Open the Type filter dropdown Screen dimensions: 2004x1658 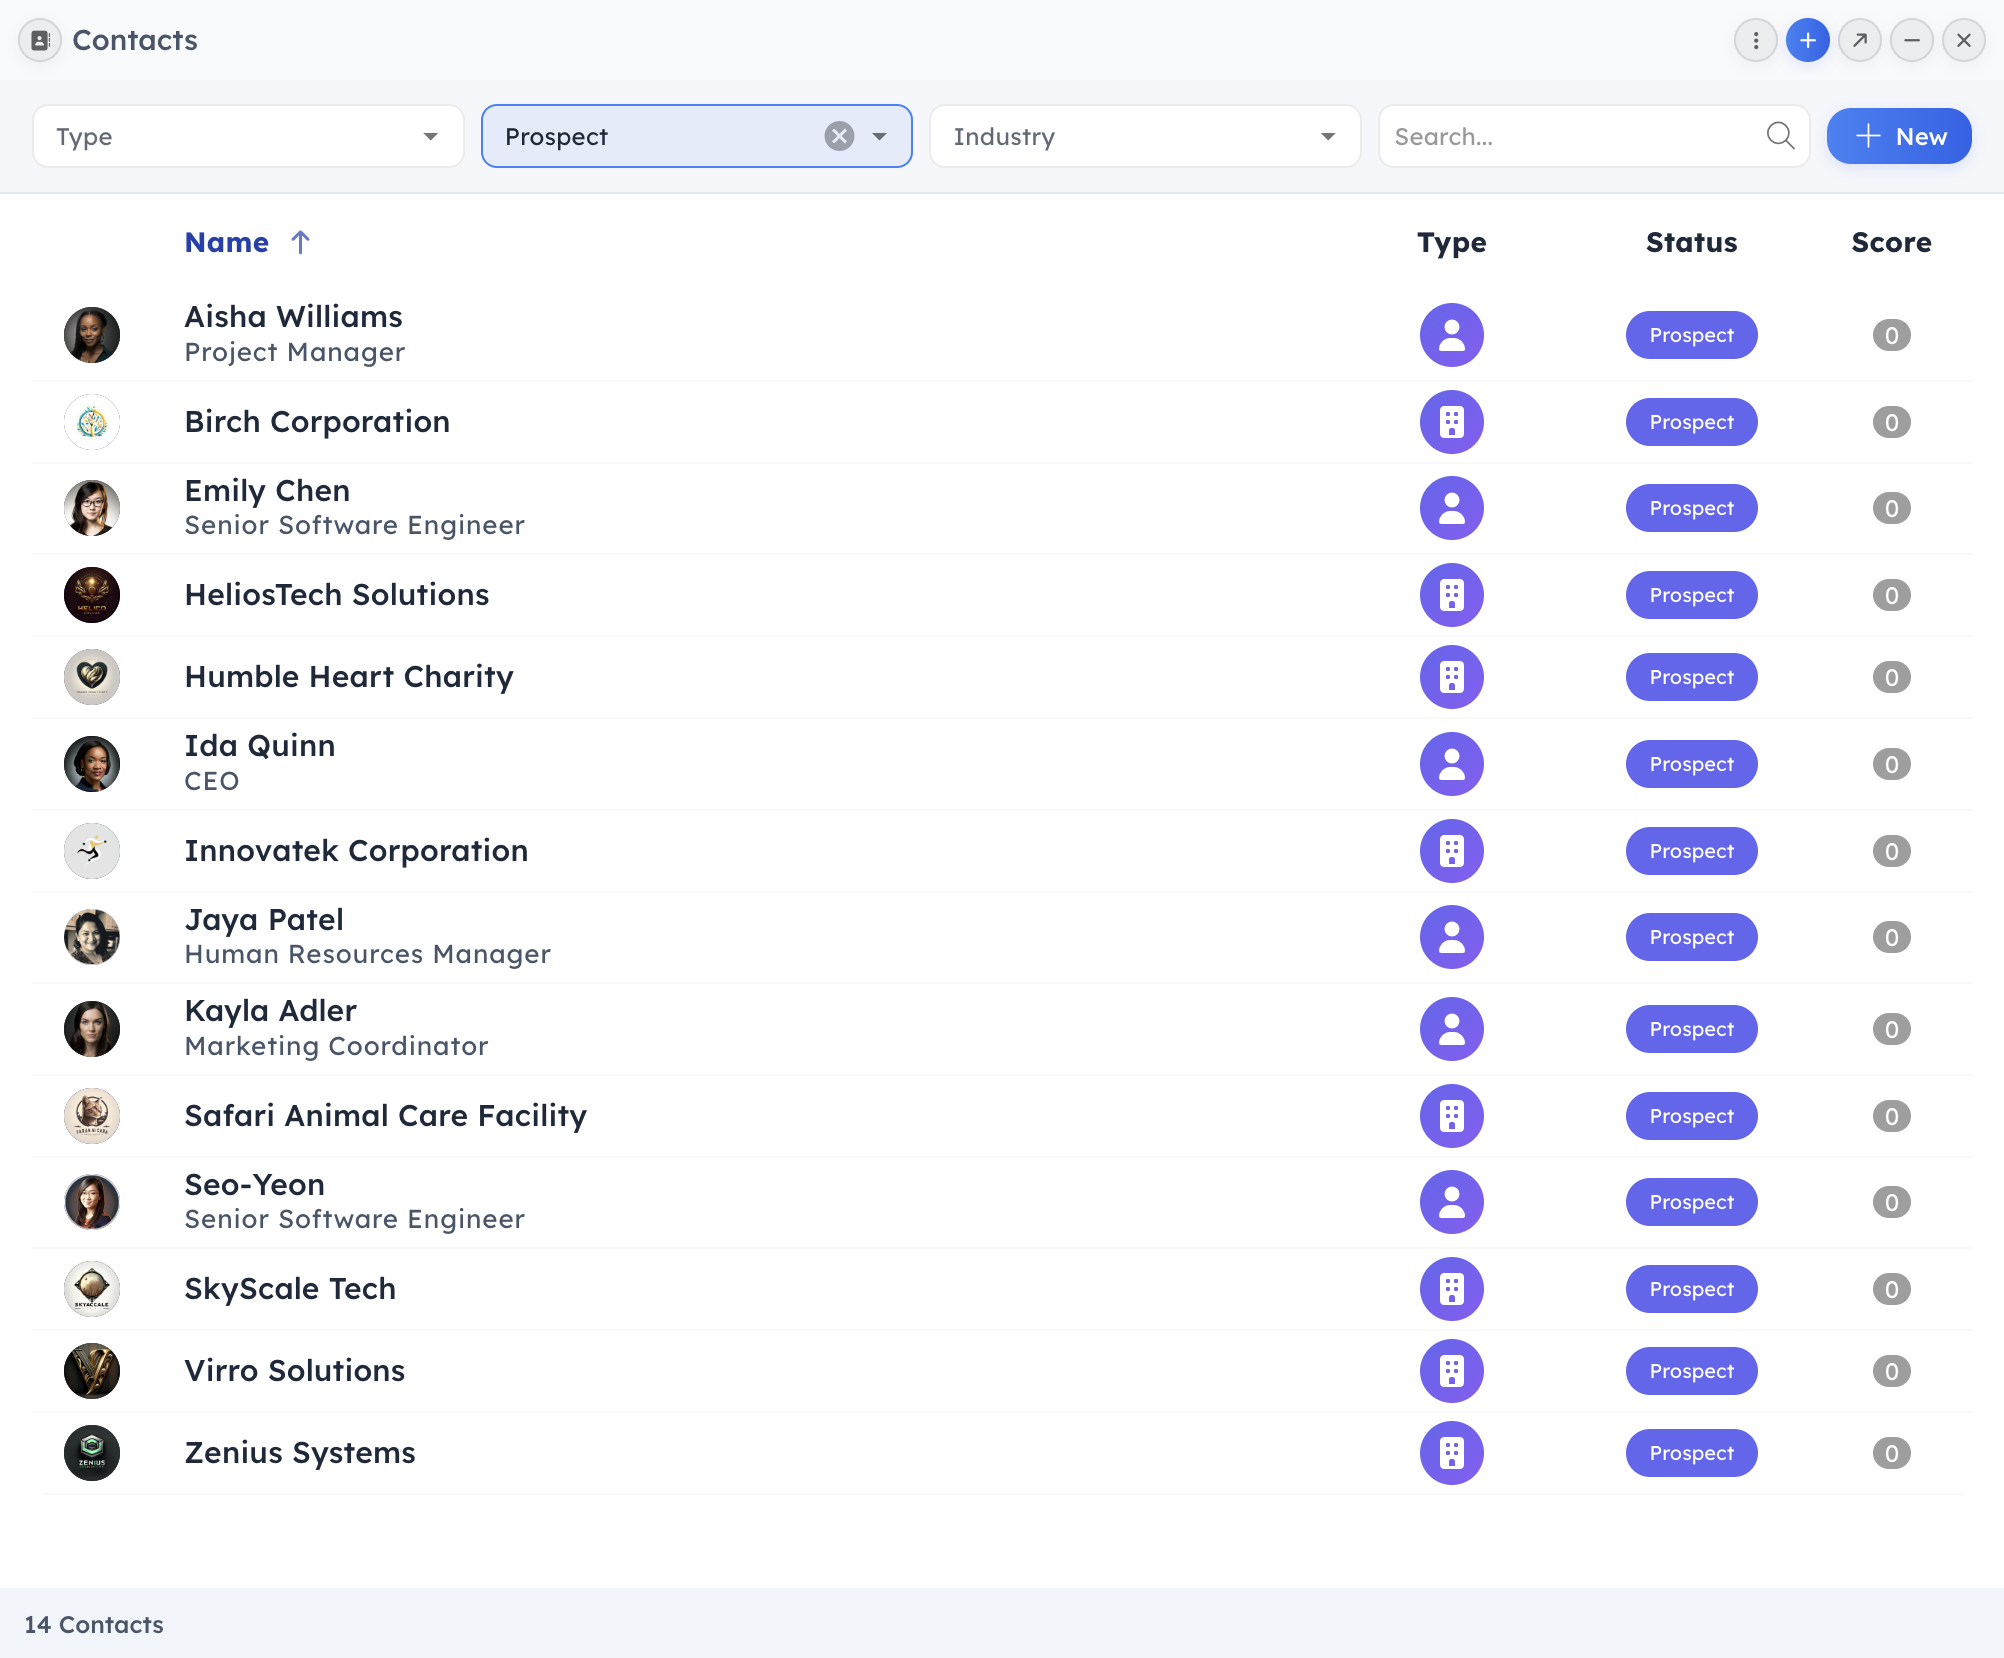tap(248, 136)
